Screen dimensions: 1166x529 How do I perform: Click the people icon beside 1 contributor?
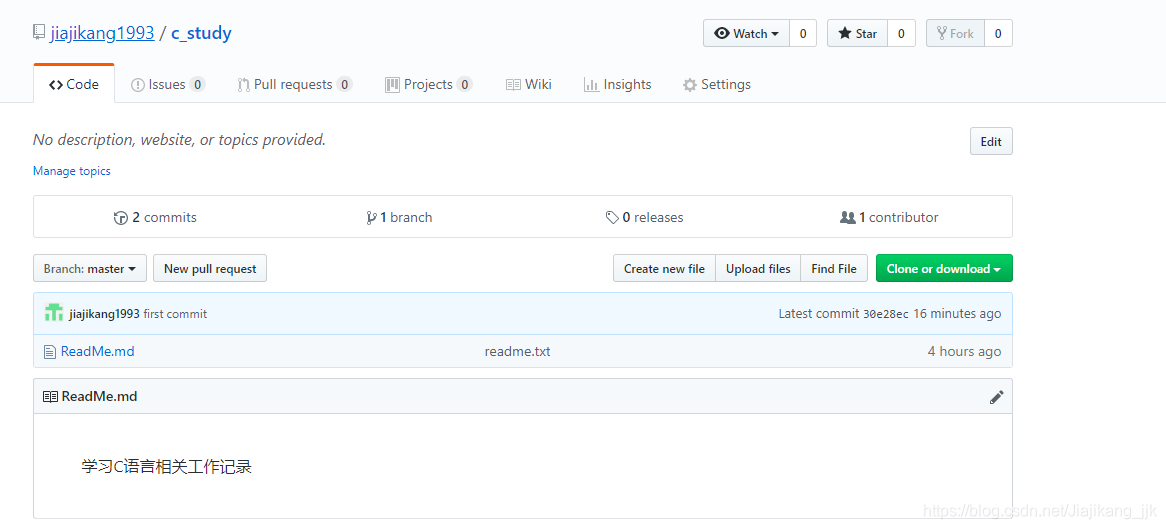[847, 218]
